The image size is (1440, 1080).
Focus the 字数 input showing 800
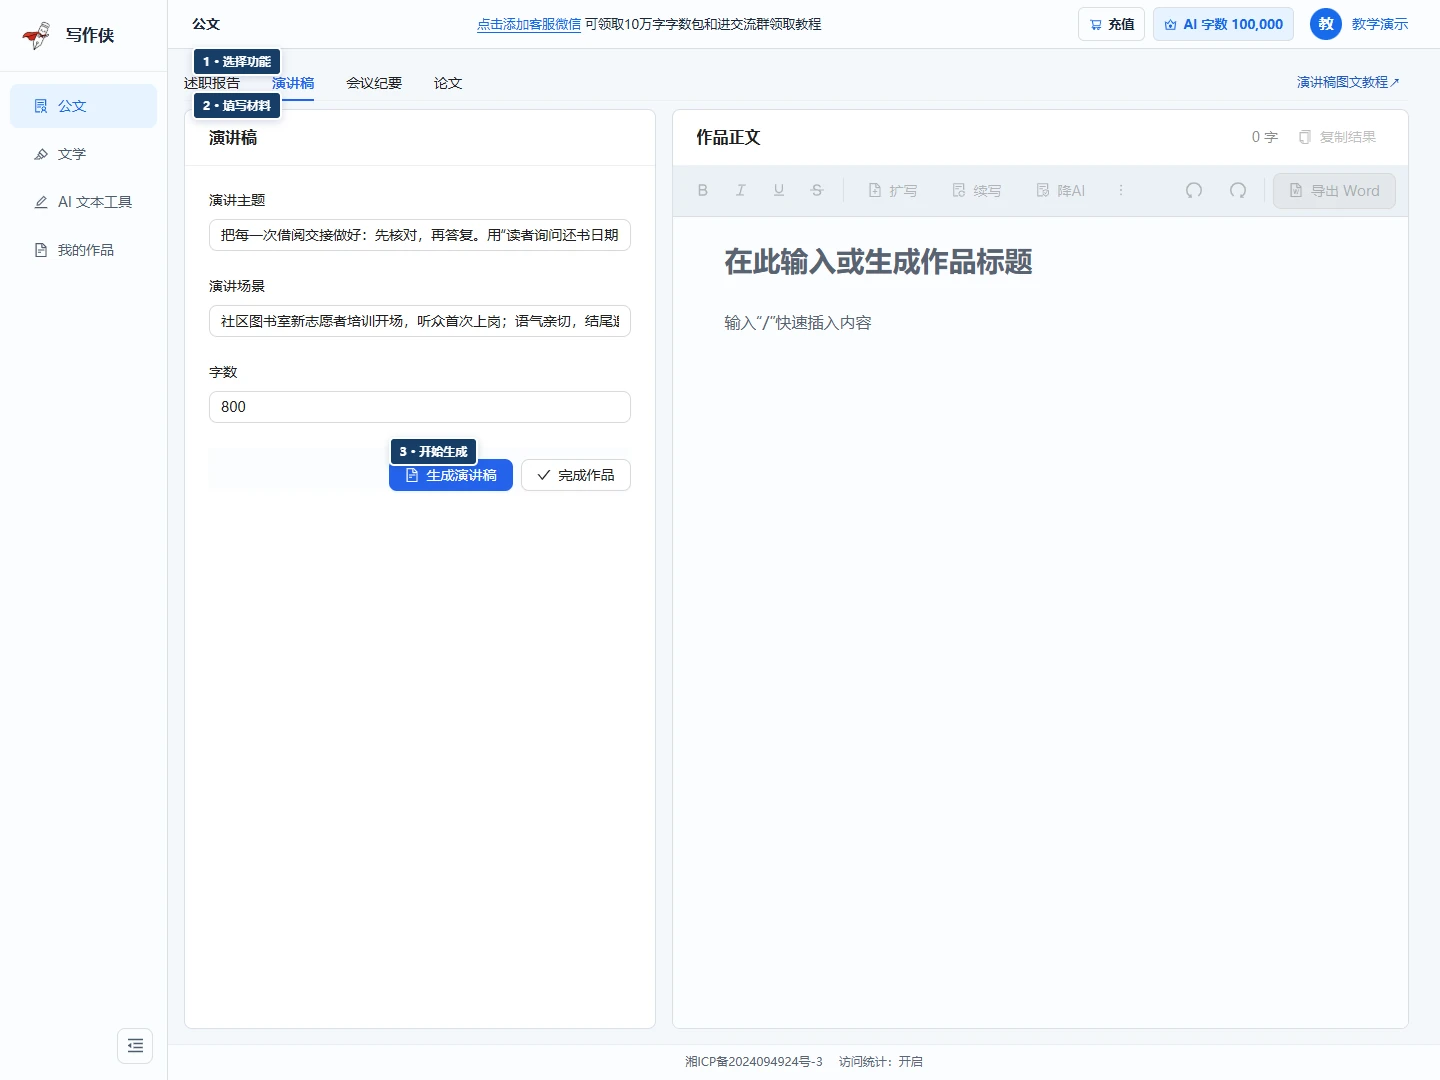[420, 407]
